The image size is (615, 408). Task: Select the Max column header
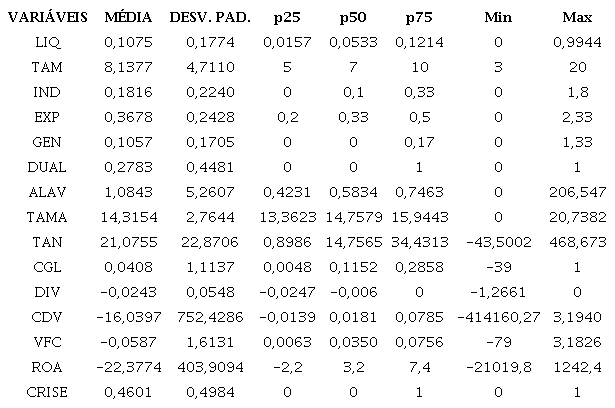click(x=577, y=19)
